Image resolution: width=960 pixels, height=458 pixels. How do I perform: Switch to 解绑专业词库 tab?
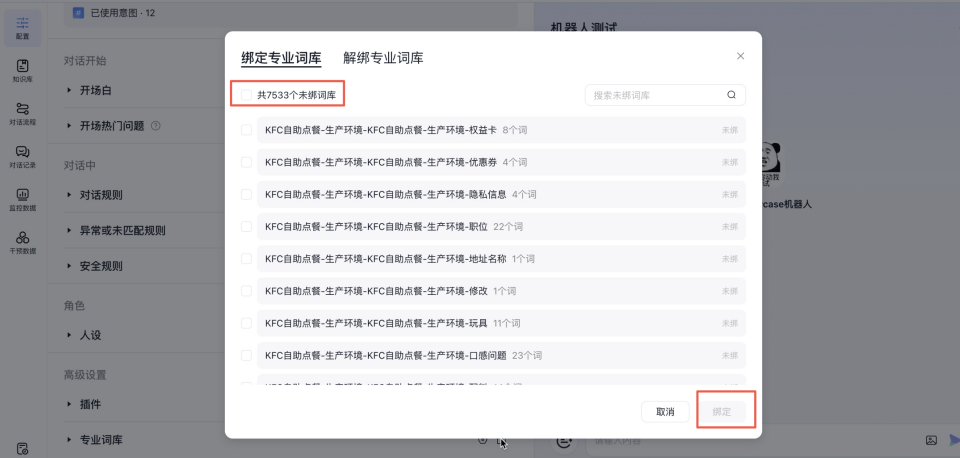point(383,58)
